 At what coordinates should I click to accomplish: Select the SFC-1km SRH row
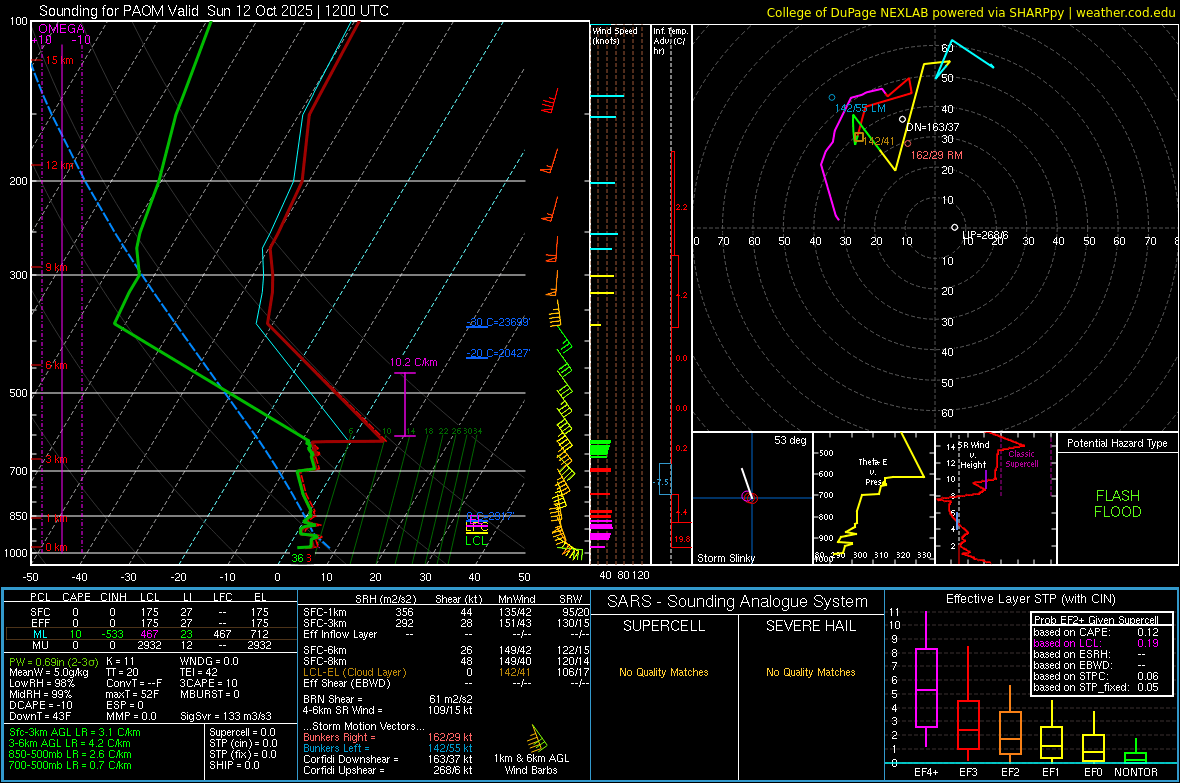446,612
